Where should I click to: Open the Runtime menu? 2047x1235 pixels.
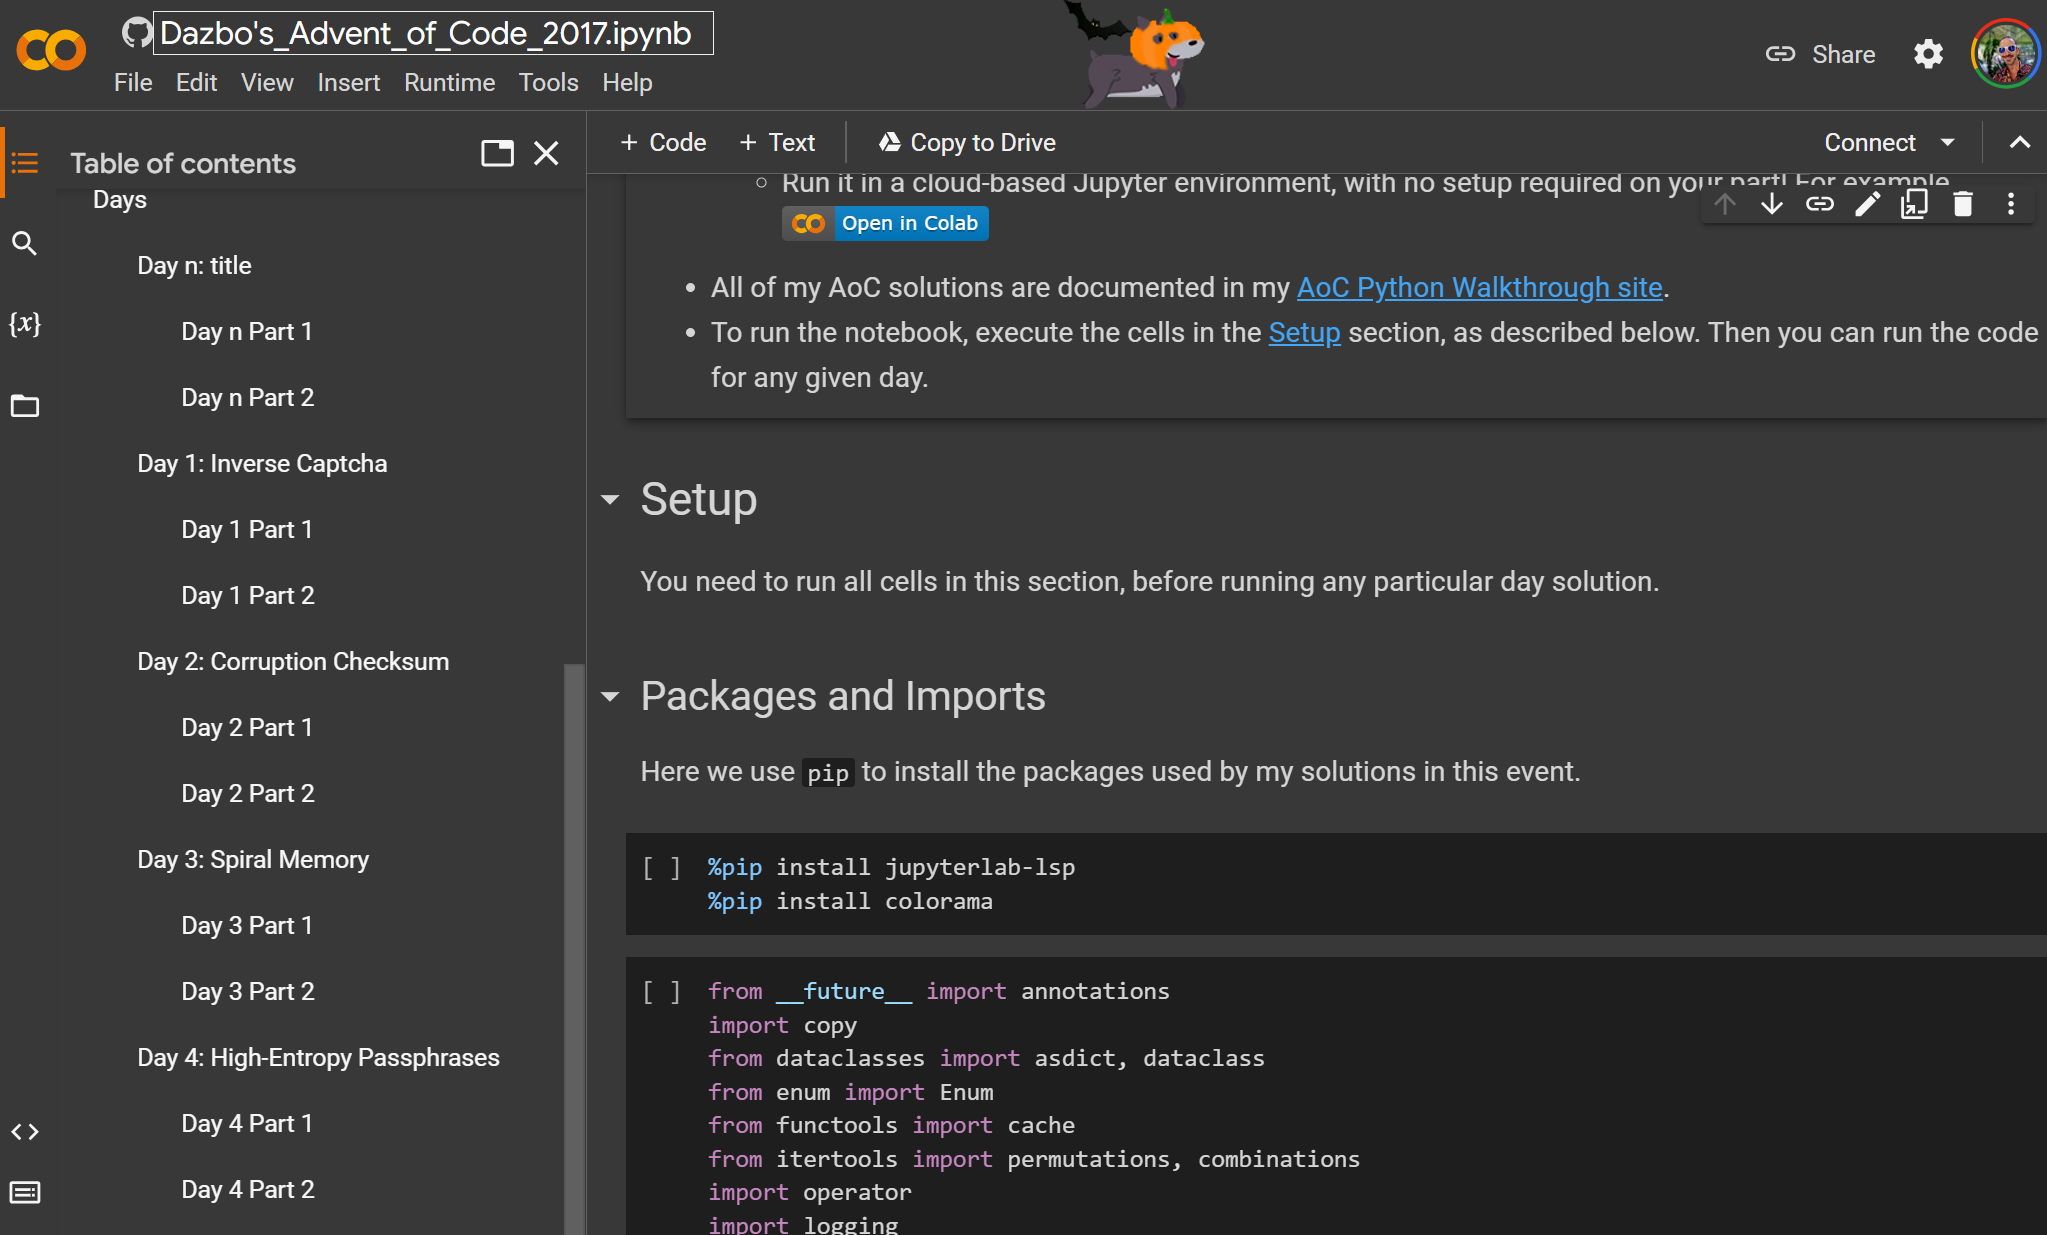tap(449, 82)
